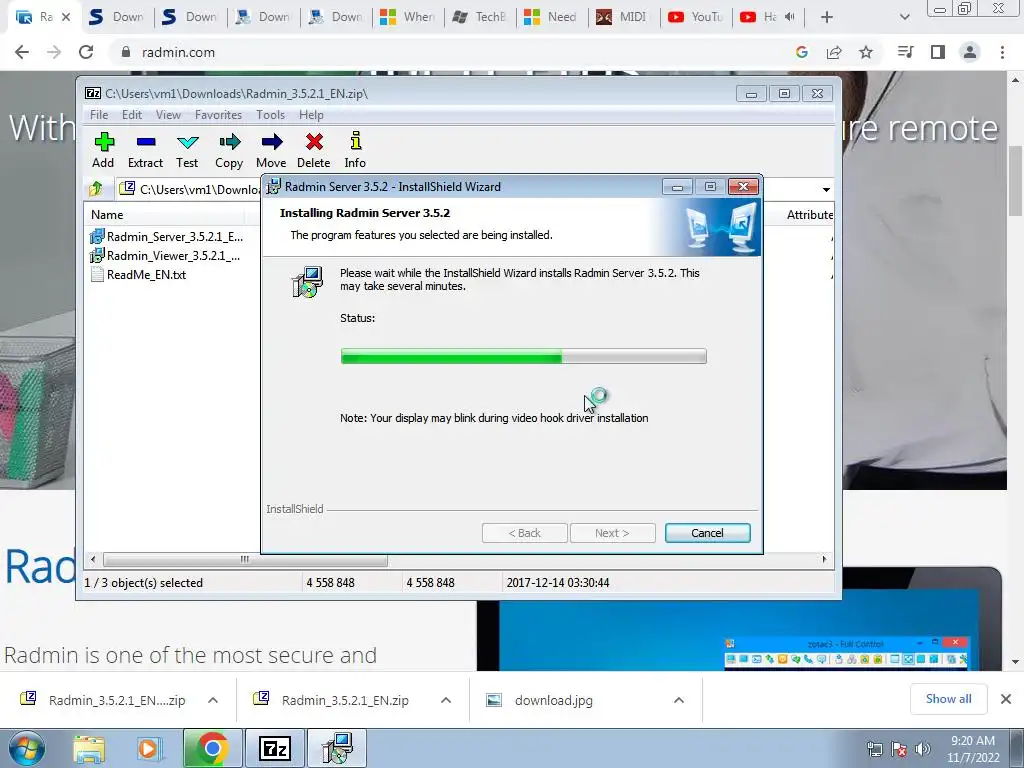Click Show all downloads button
Viewport: 1024px width, 768px height.
click(948, 699)
